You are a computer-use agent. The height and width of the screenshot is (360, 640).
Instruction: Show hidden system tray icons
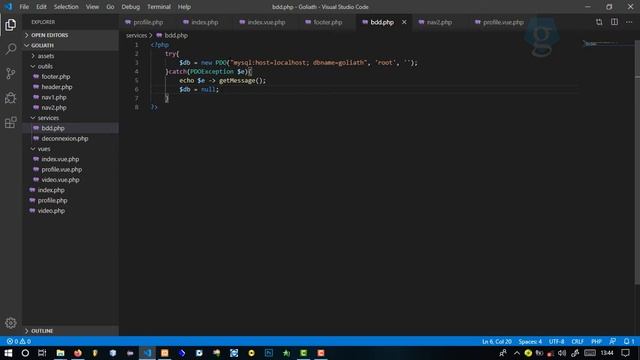[x=517, y=353]
